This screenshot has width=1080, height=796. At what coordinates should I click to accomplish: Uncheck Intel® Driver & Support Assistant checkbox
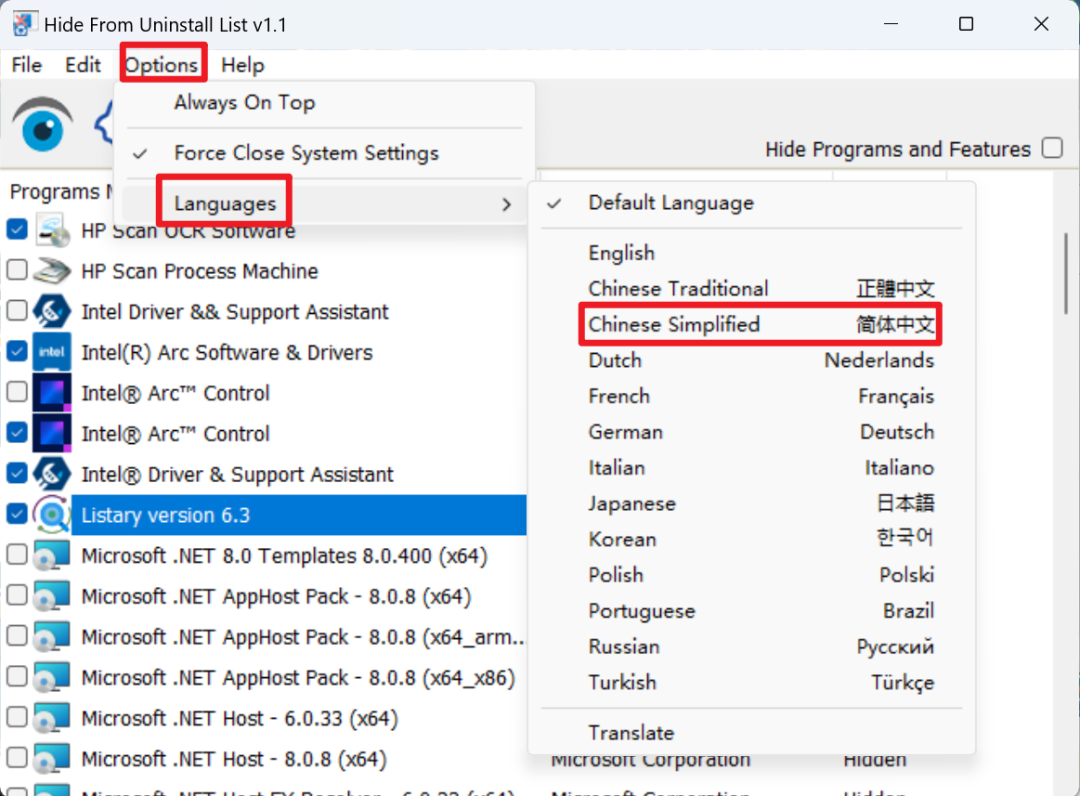pos(17,473)
